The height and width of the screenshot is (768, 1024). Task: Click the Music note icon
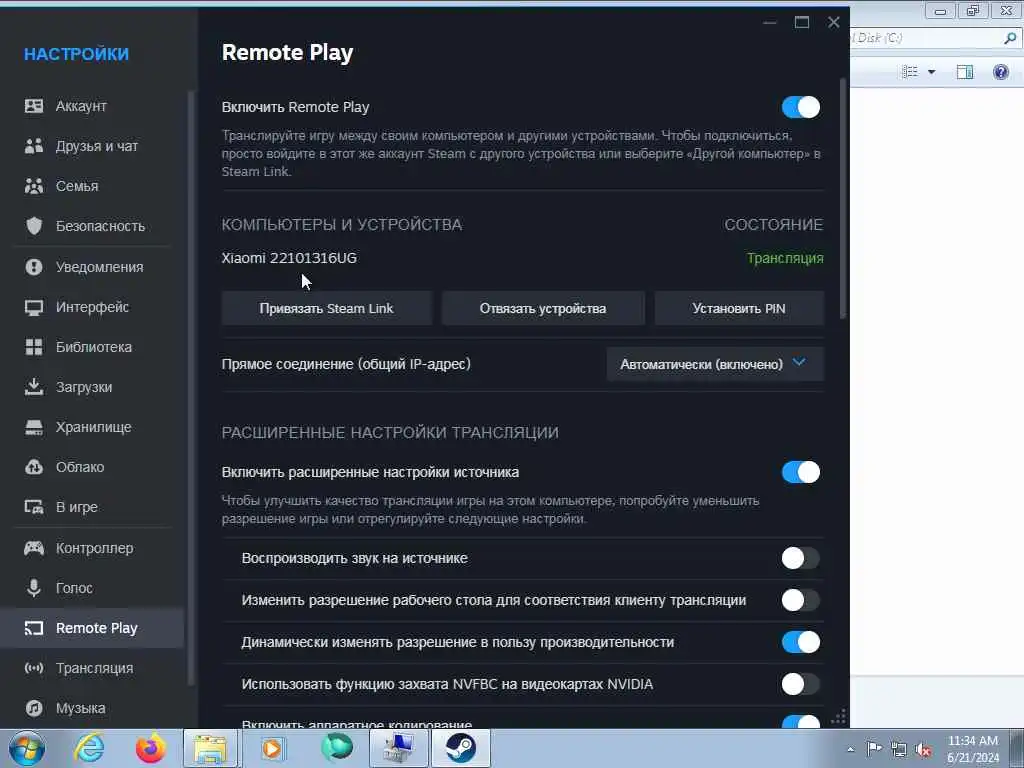34,708
